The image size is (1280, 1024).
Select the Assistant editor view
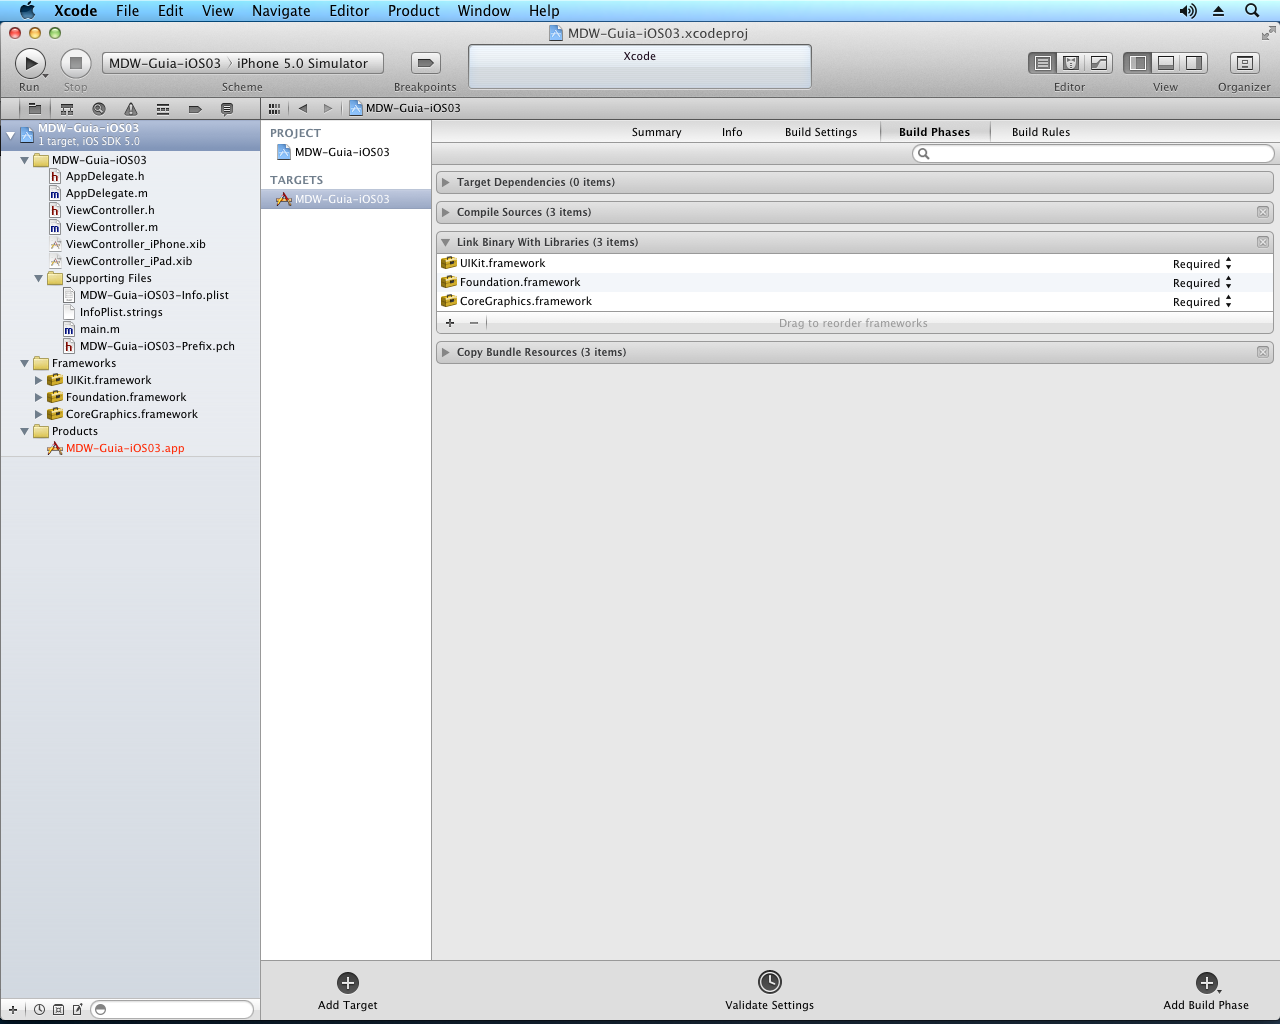[x=1070, y=63]
